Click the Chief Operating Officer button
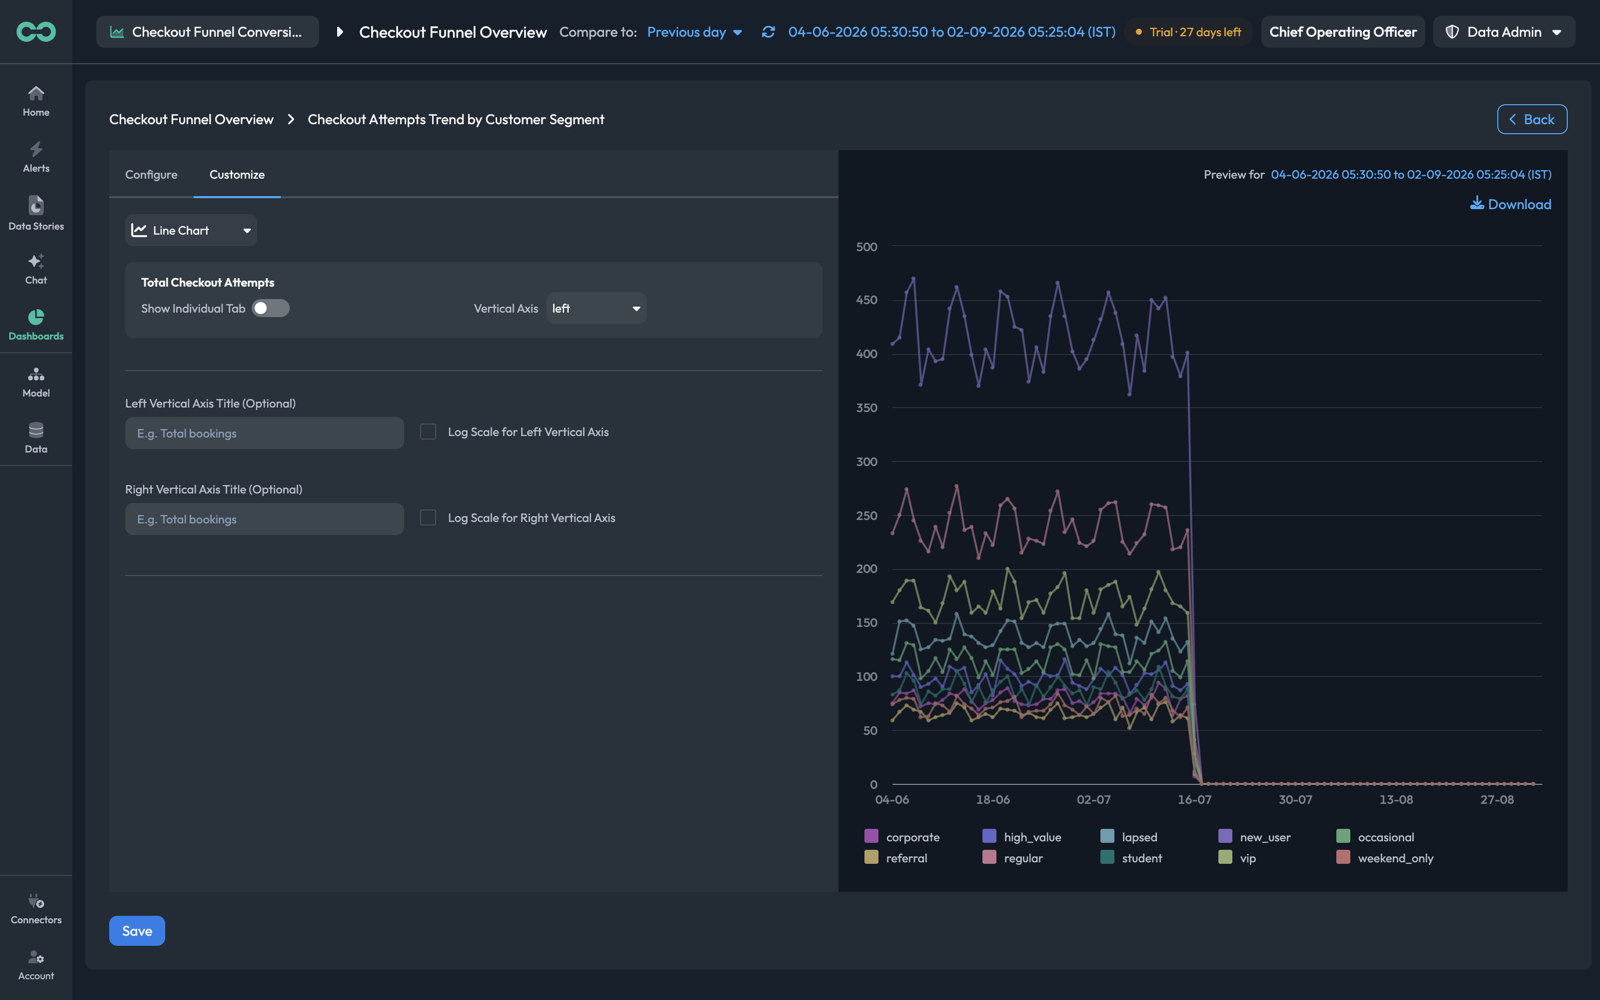 [x=1343, y=32]
